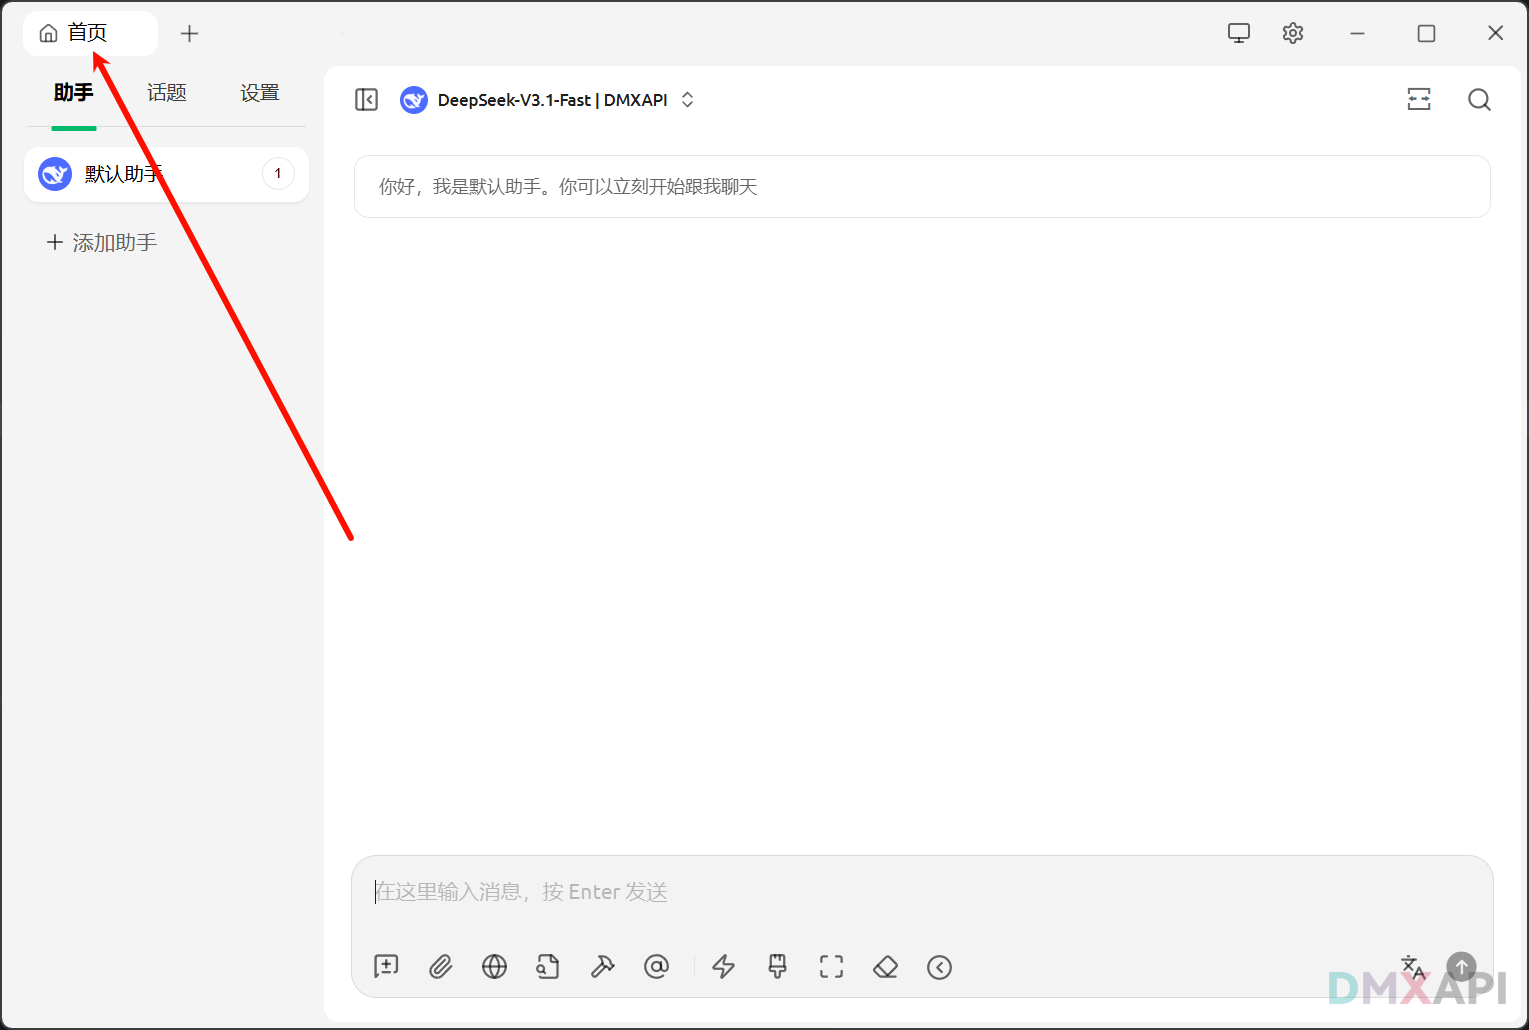
Task: Switch to the 设置 tab in sidebar
Action: [x=259, y=93]
